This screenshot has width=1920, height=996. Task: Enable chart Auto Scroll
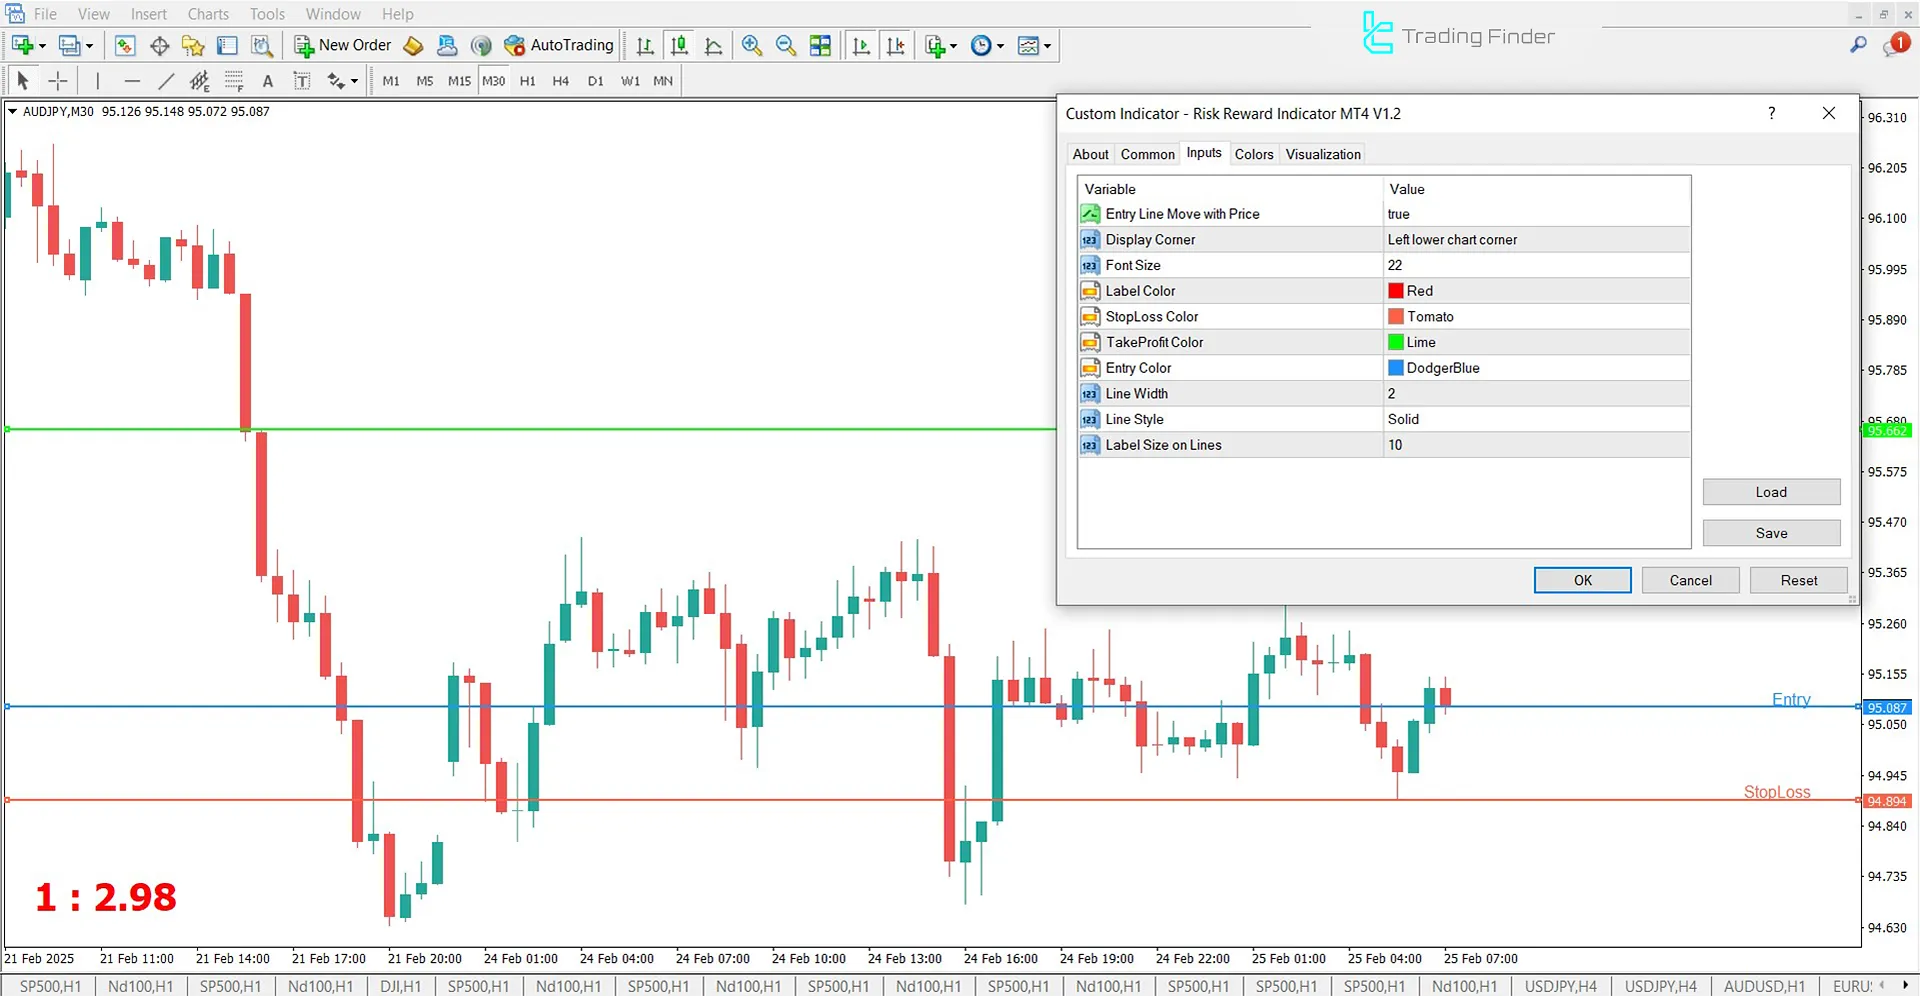[x=861, y=46]
